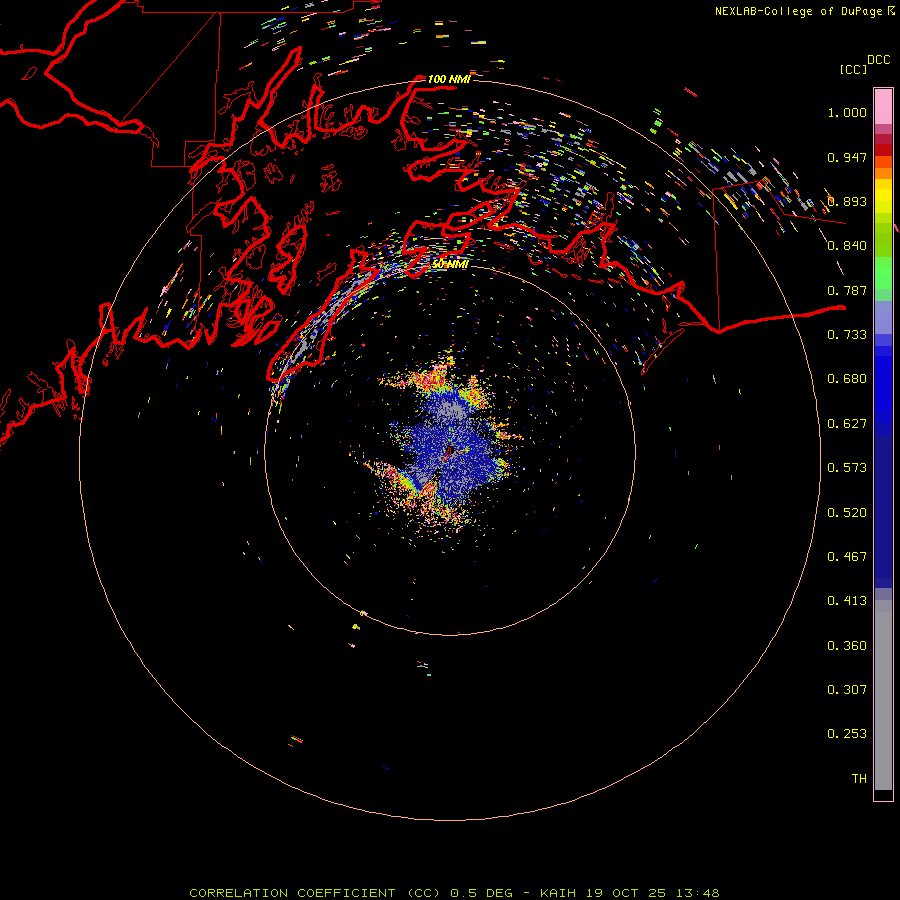Click the 50 NMI range ring label
The height and width of the screenshot is (900, 900).
click(450, 264)
